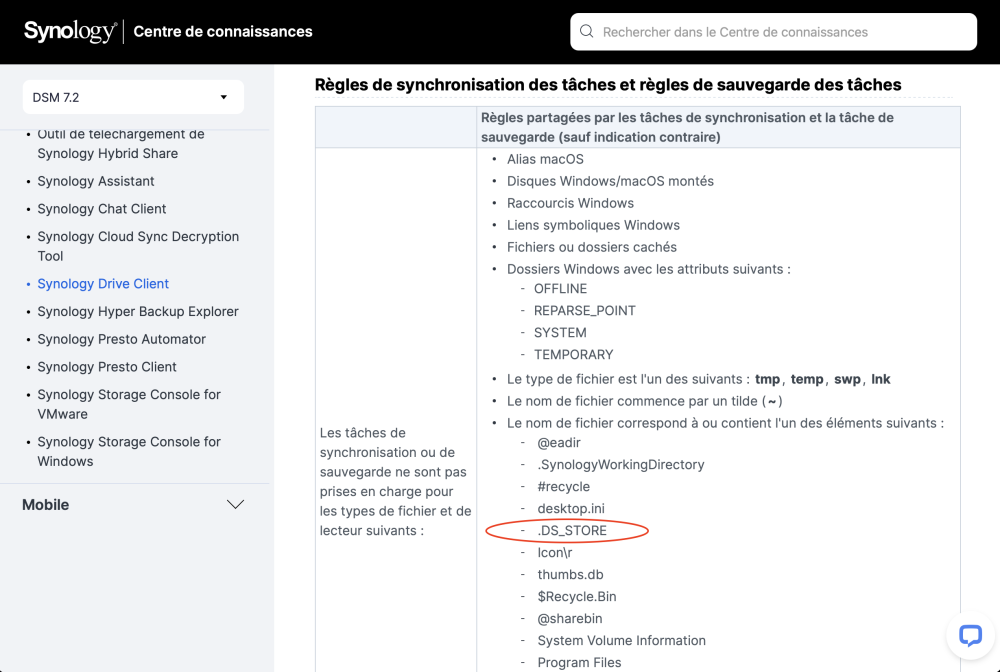Open the Synology Hybrid Share download tool link
1000x672 pixels.
(121, 144)
